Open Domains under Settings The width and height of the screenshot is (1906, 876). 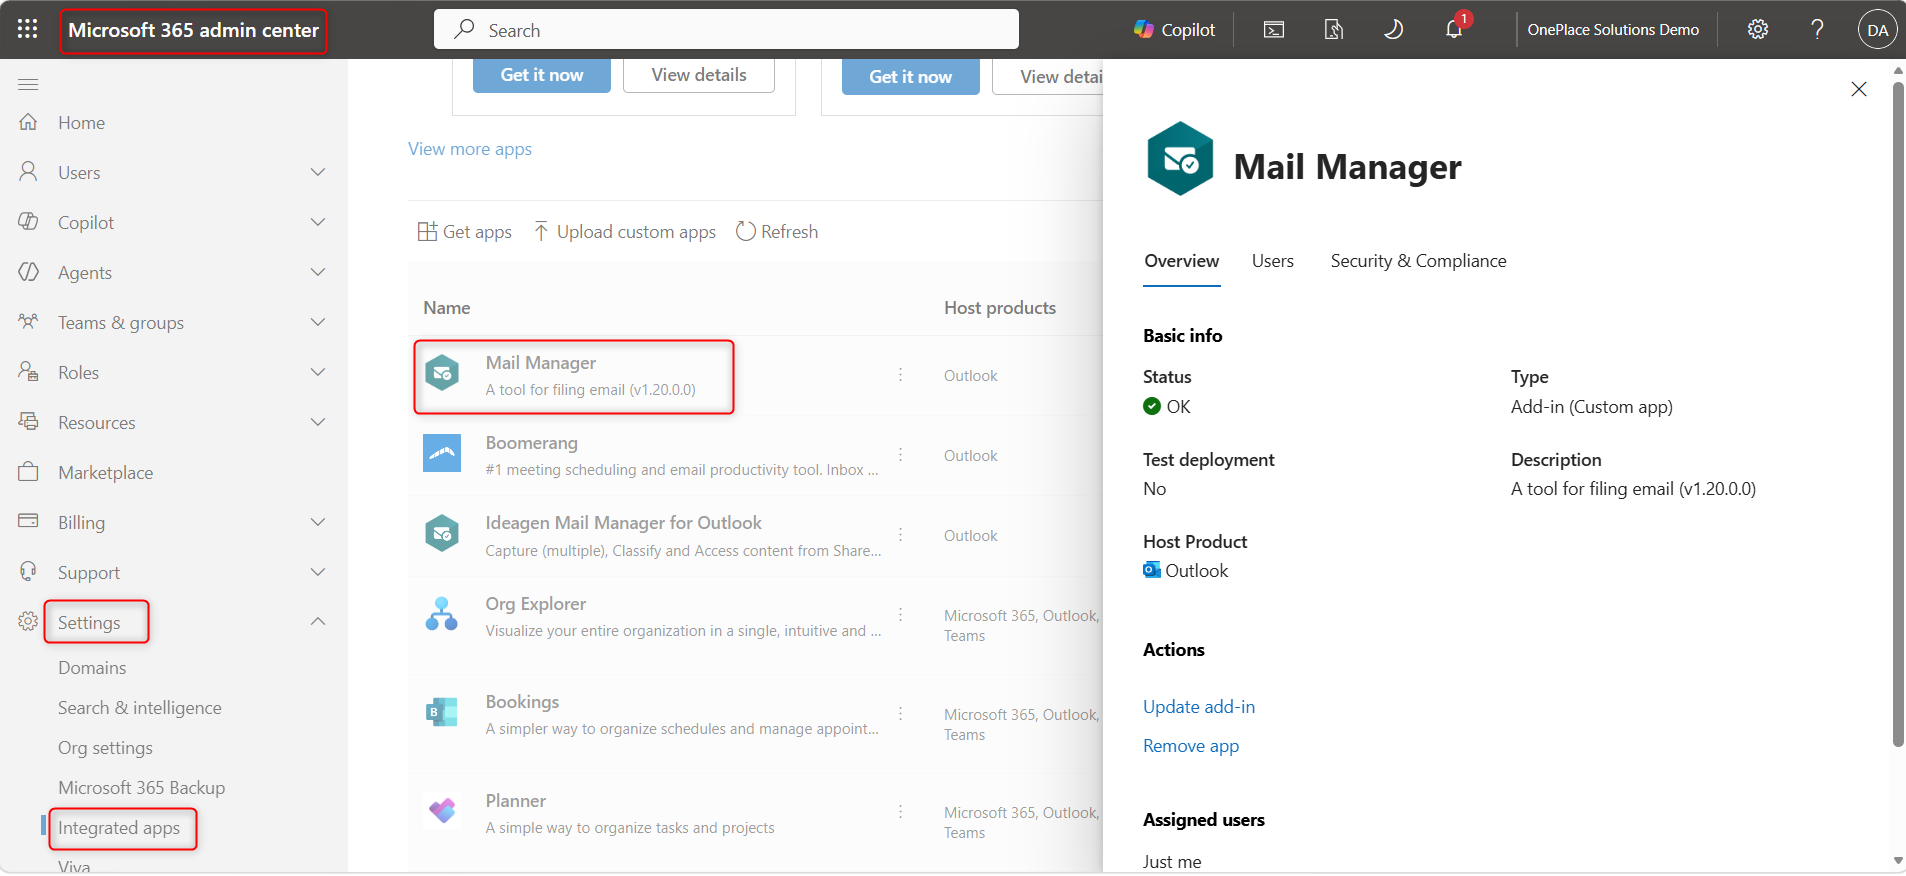tap(92, 668)
